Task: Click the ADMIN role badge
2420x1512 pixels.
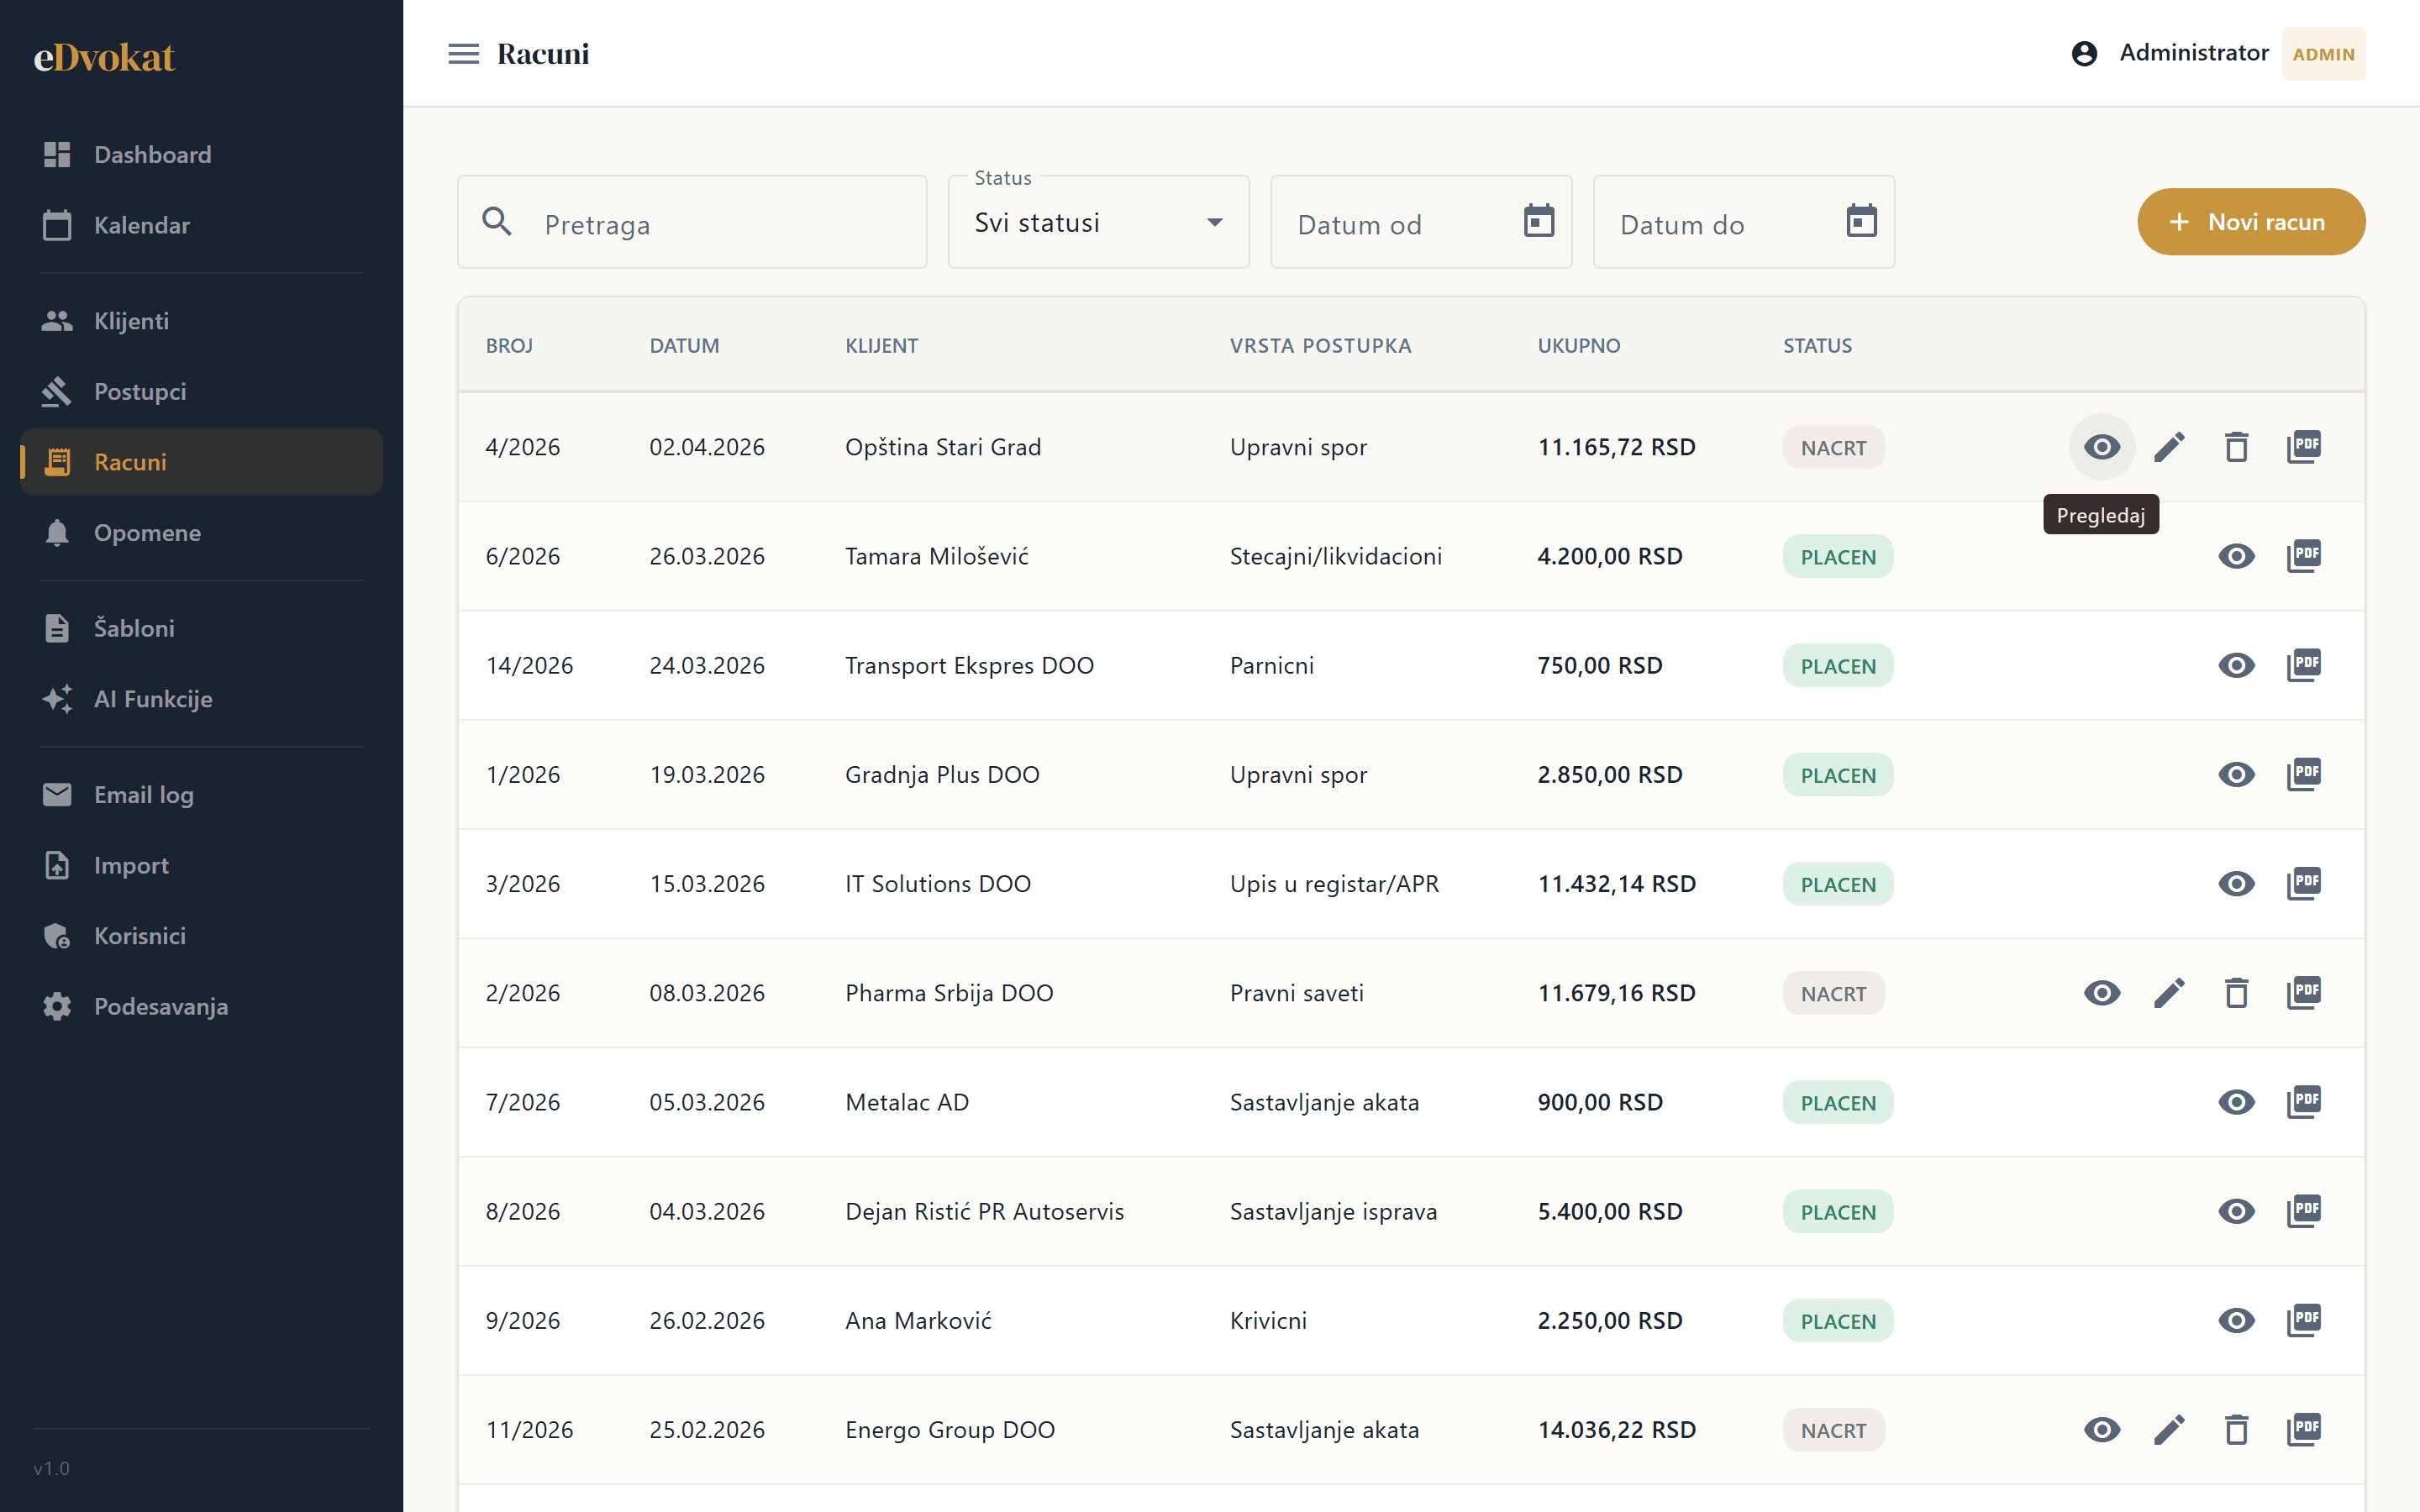Action: (2323, 54)
